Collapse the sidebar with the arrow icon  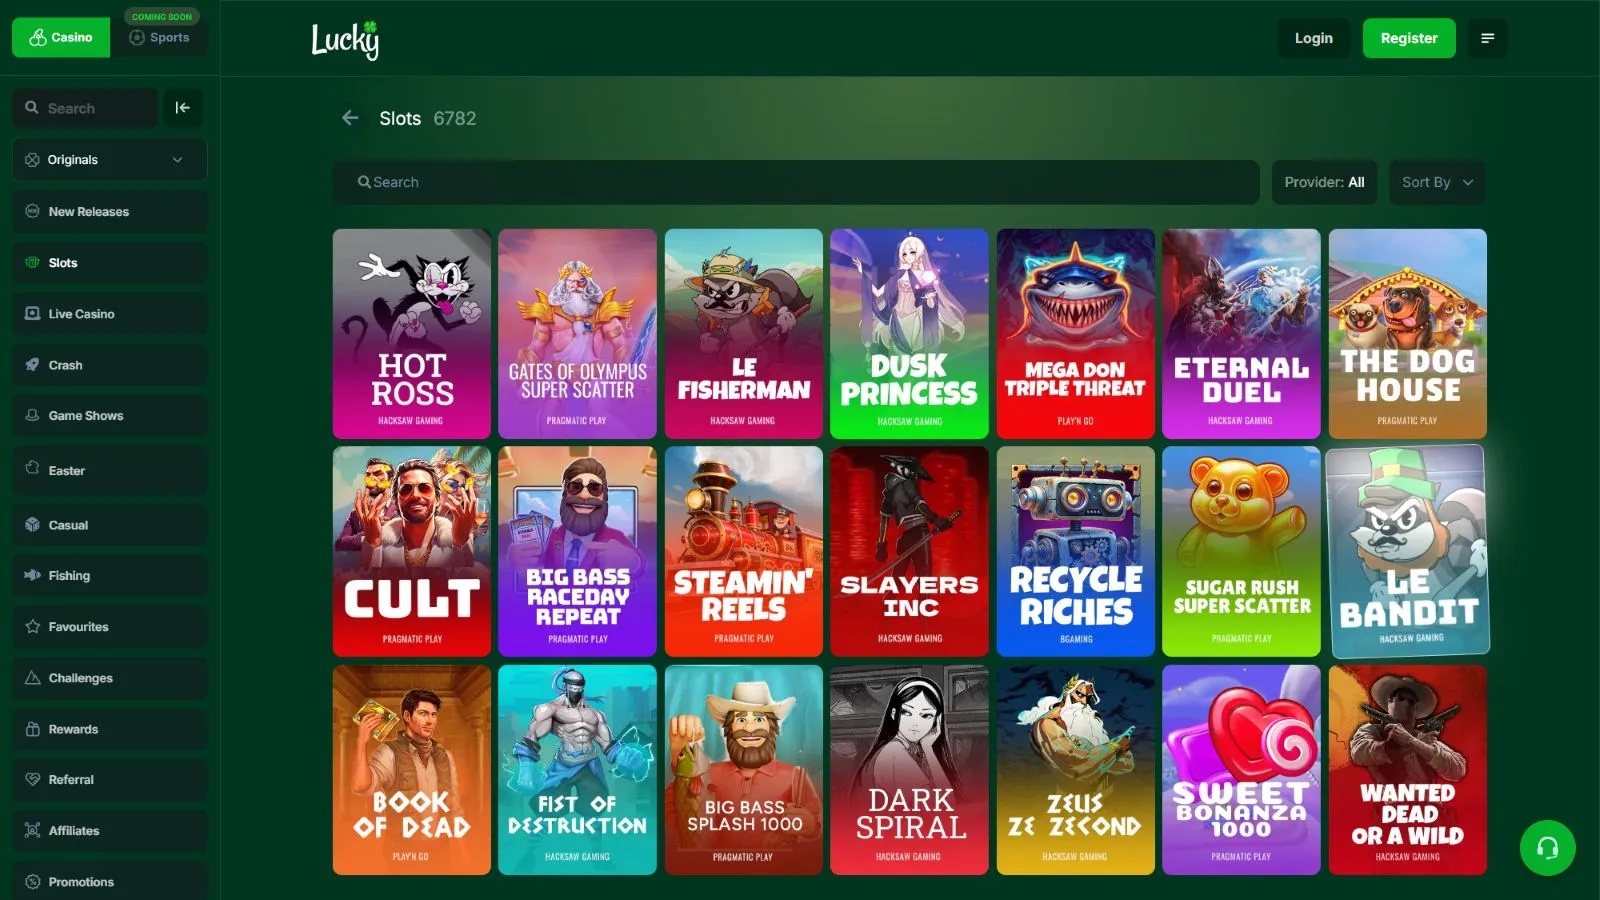[183, 108]
